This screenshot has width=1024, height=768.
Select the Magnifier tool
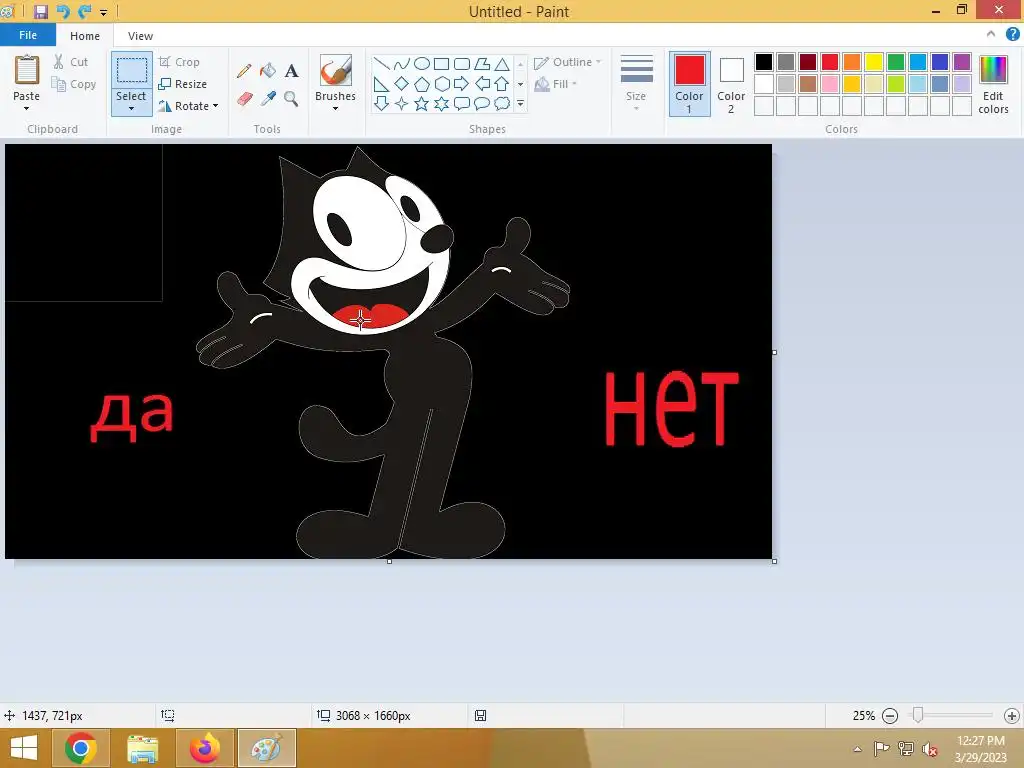(x=291, y=99)
